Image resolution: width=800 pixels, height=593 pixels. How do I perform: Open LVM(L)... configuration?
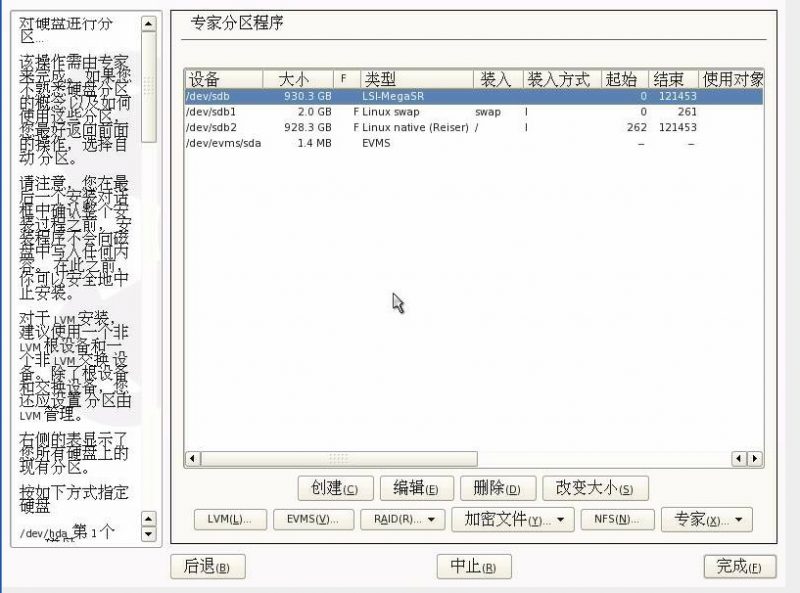click(x=230, y=519)
